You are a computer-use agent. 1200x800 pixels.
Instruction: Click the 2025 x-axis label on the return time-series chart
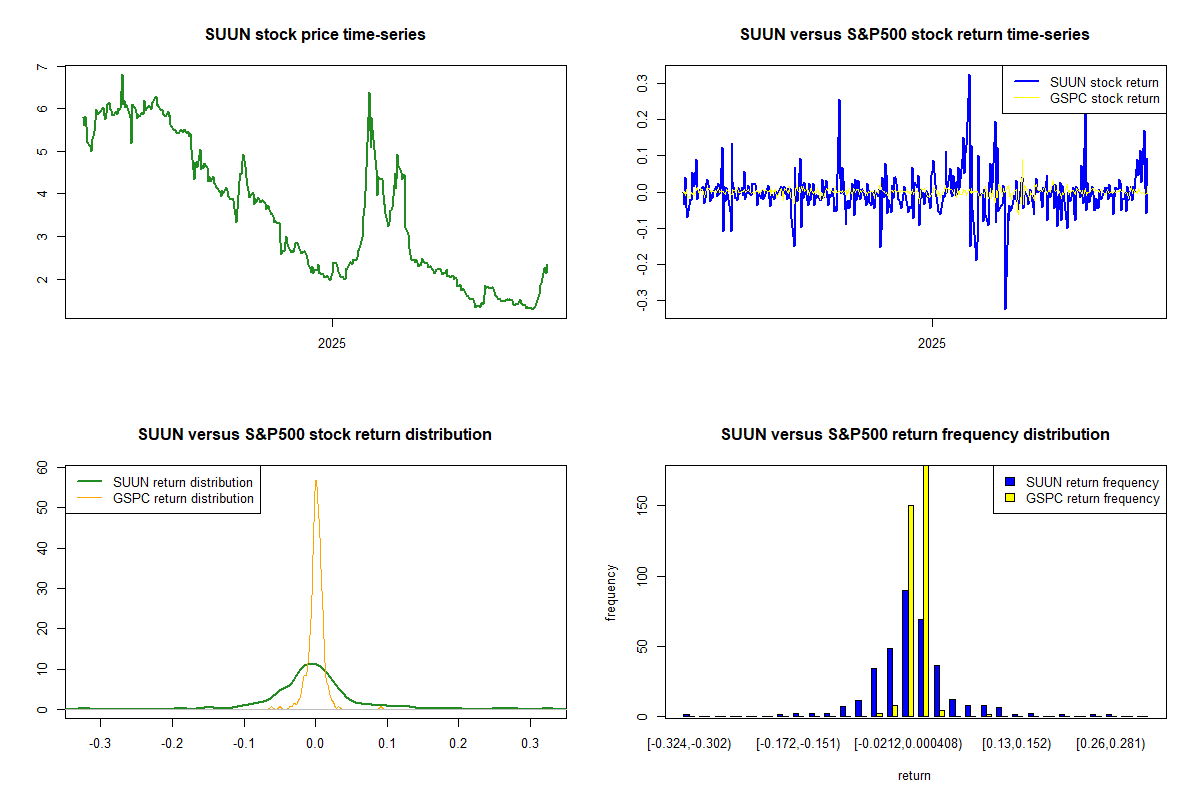coord(931,344)
